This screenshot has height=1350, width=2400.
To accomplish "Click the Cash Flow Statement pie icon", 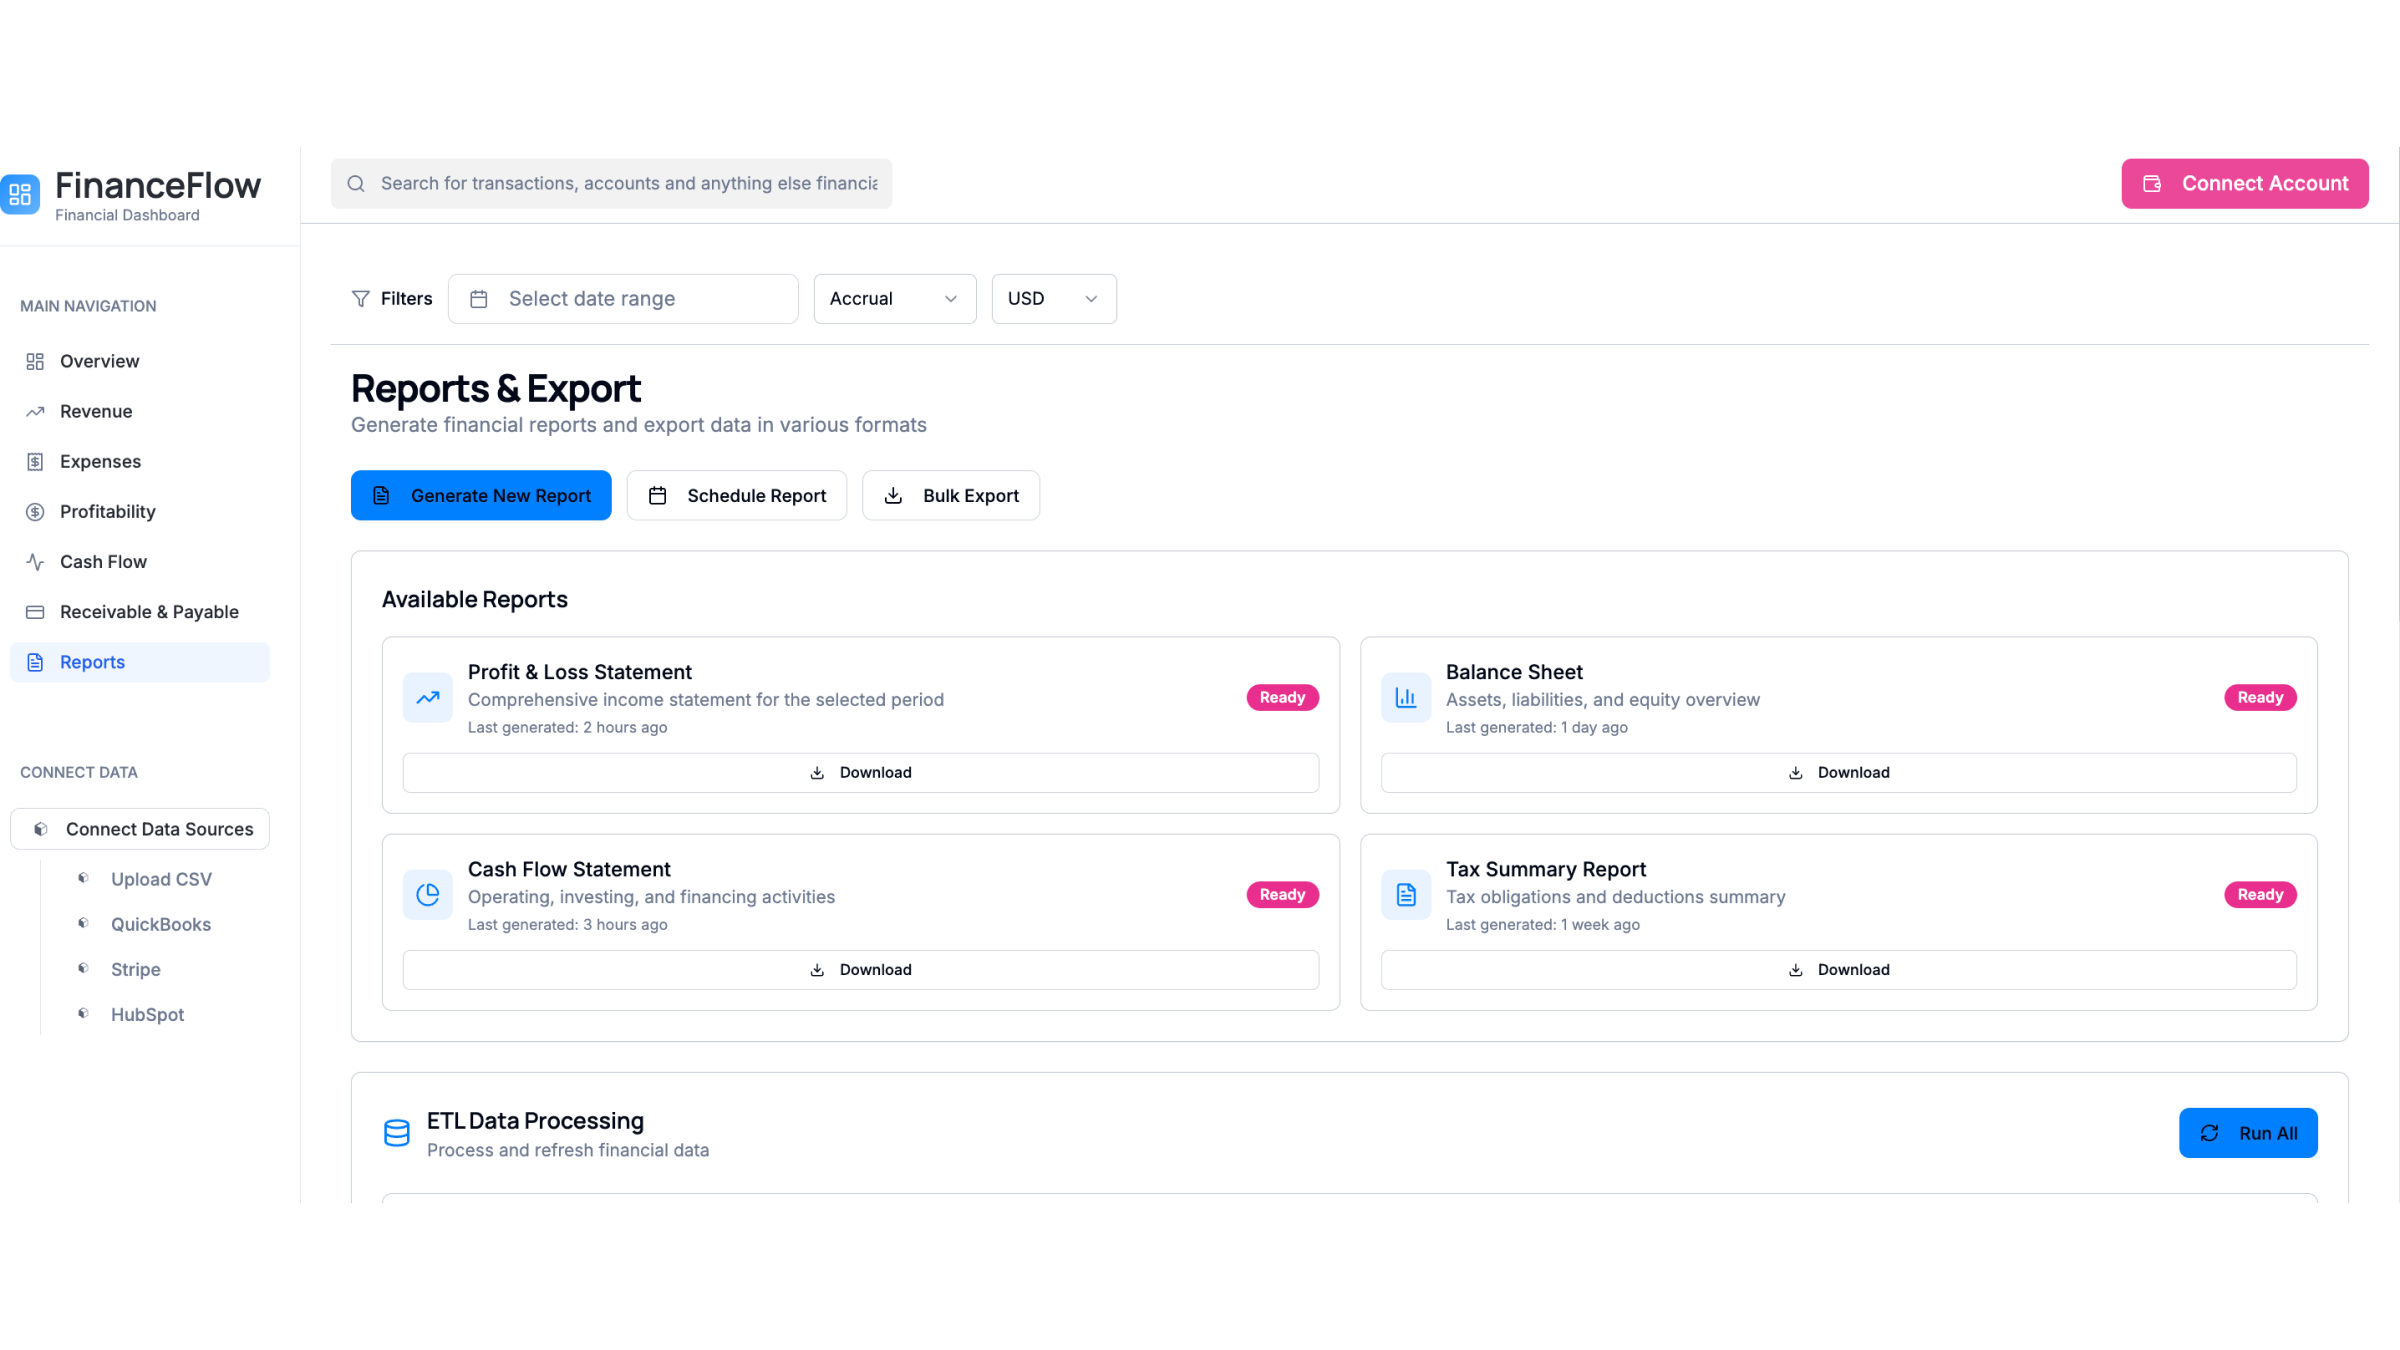I will click(x=427, y=895).
